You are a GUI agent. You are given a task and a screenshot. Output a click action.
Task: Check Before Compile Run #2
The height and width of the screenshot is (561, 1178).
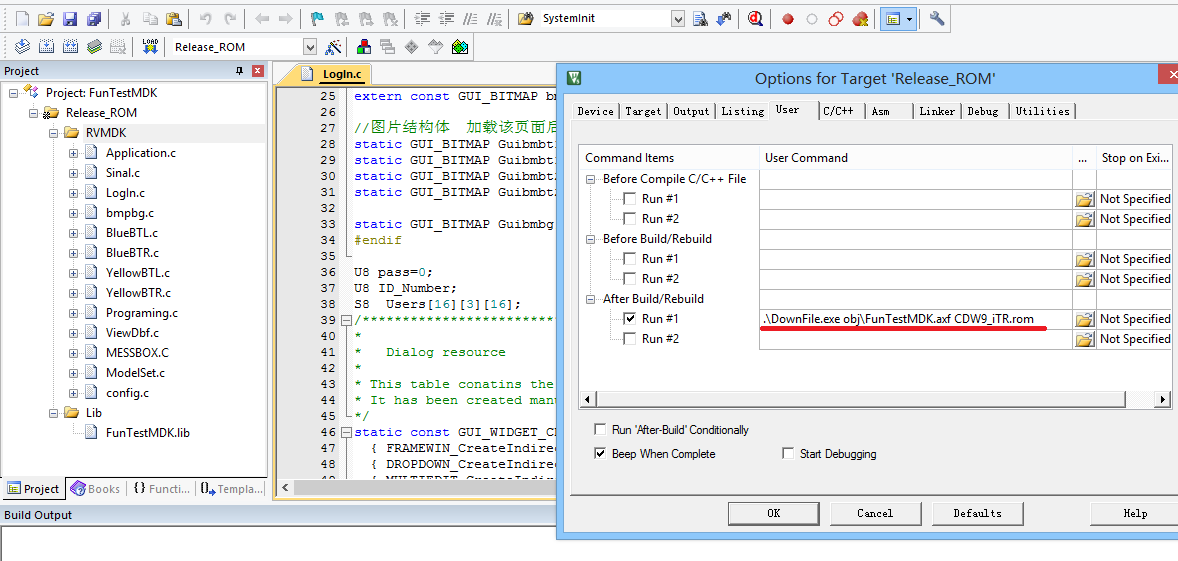[x=629, y=219]
